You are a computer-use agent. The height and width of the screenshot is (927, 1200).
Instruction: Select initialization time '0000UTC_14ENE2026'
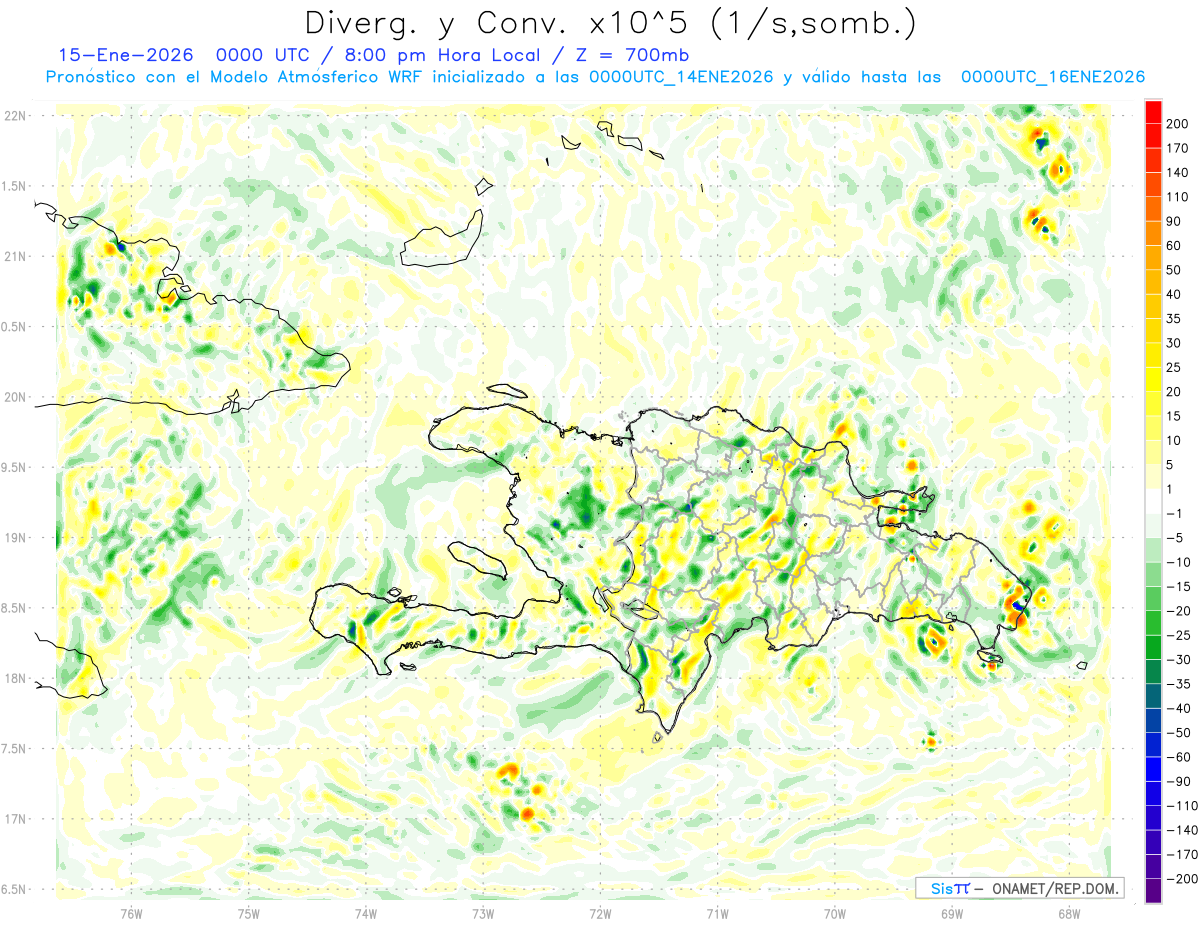pyautogui.click(x=681, y=77)
